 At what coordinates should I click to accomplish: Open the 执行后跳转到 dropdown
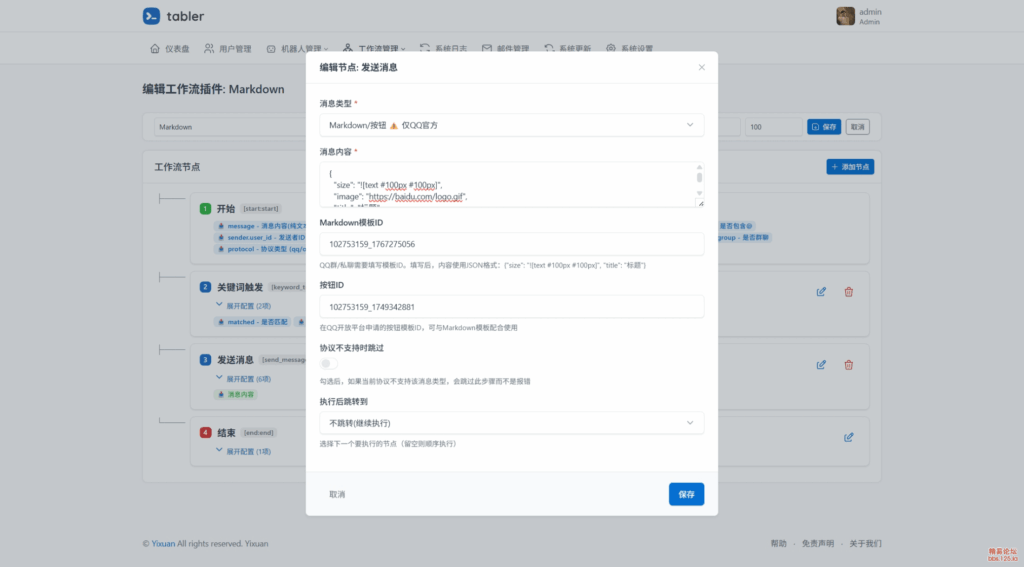coord(511,423)
